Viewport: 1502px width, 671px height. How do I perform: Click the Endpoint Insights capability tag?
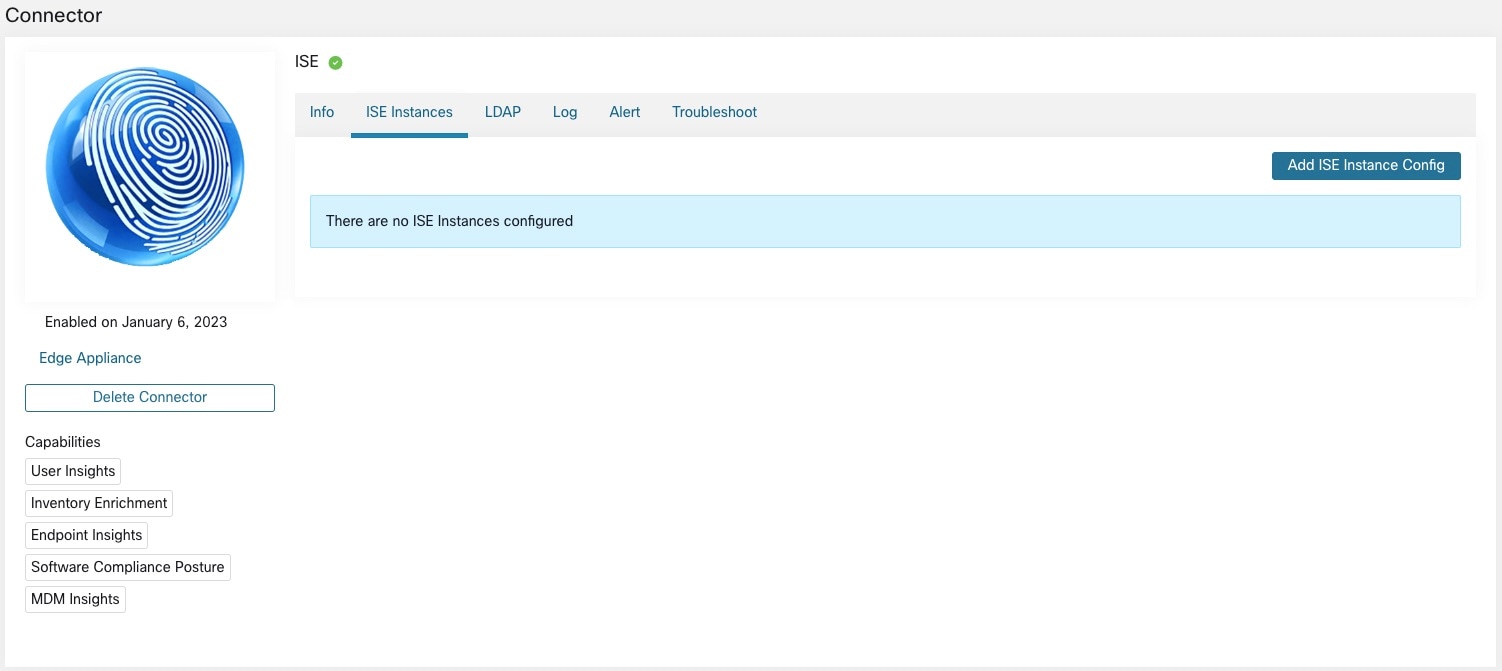(x=87, y=535)
